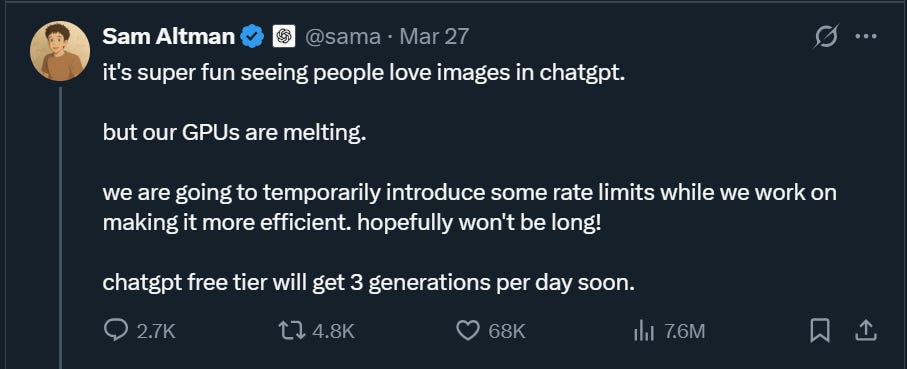Click the 2.7K replies count

(x=156, y=331)
